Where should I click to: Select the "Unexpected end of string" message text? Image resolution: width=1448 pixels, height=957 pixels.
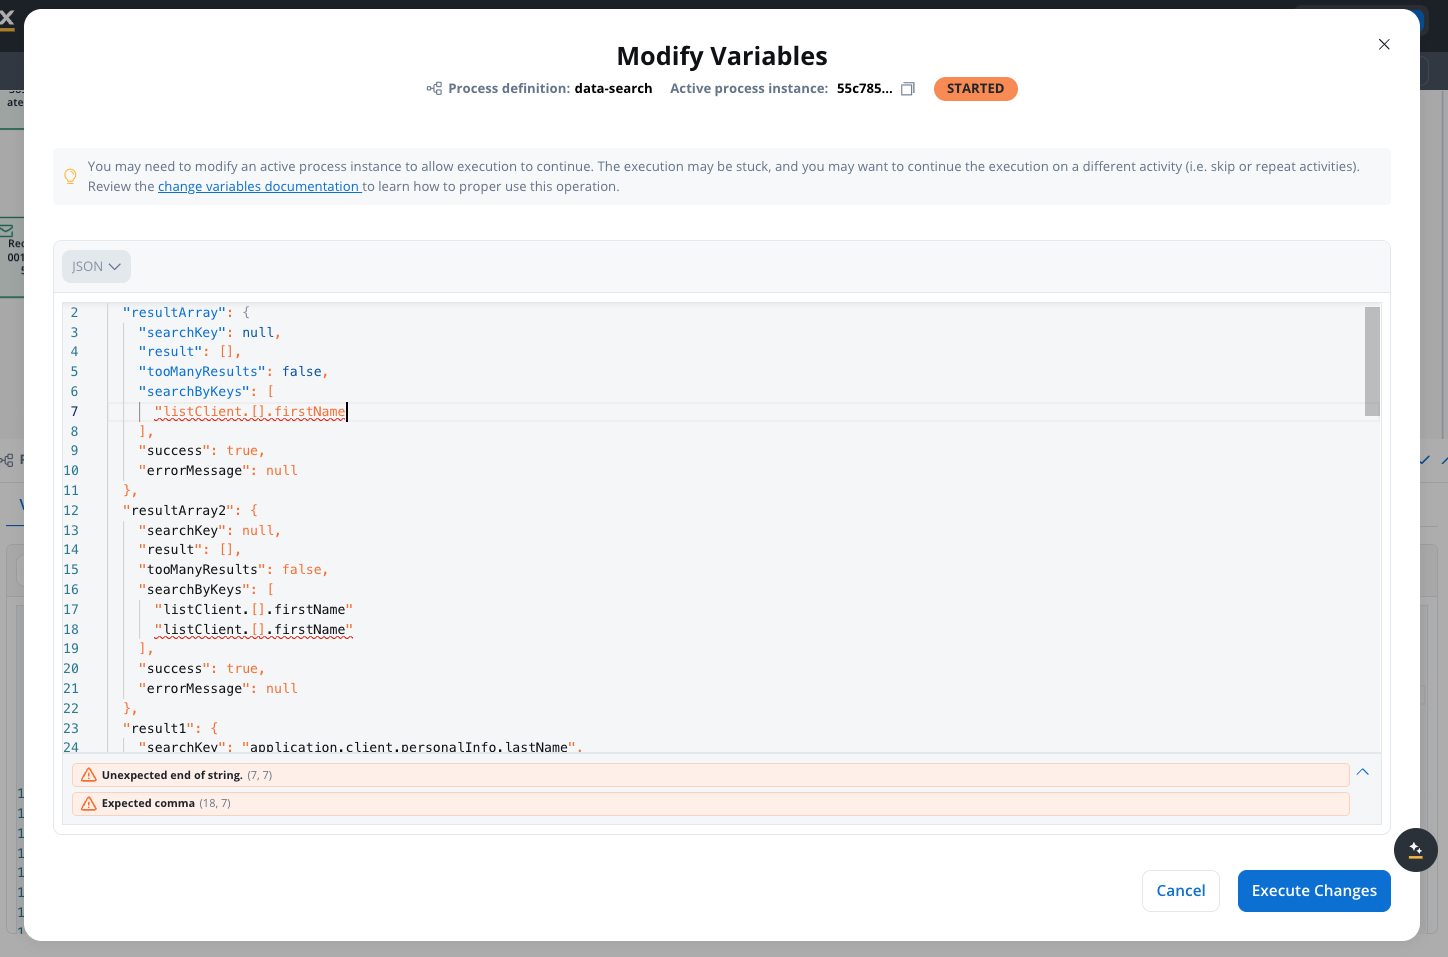coord(171,775)
